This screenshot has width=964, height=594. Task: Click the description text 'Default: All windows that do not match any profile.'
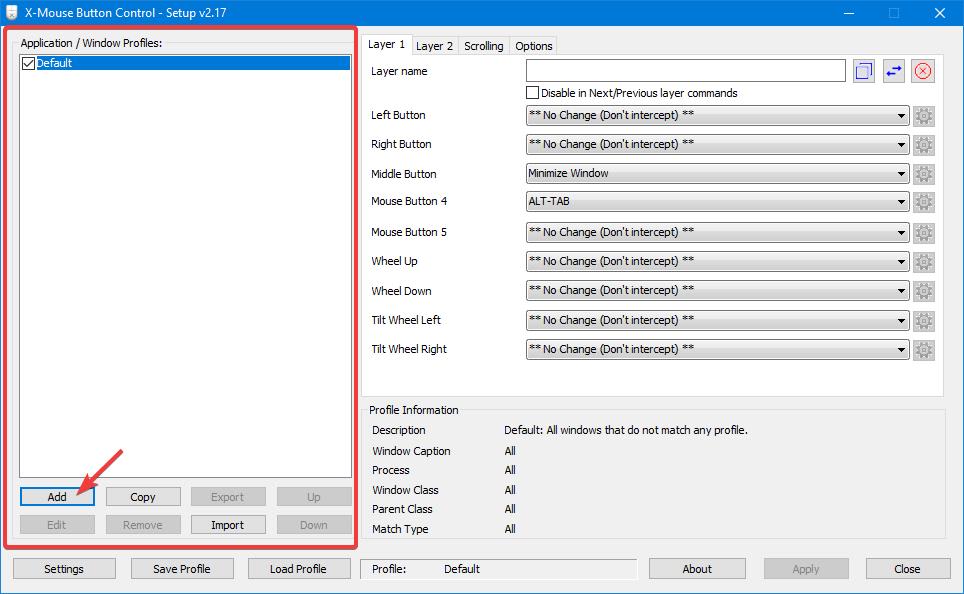pyautogui.click(x=626, y=430)
